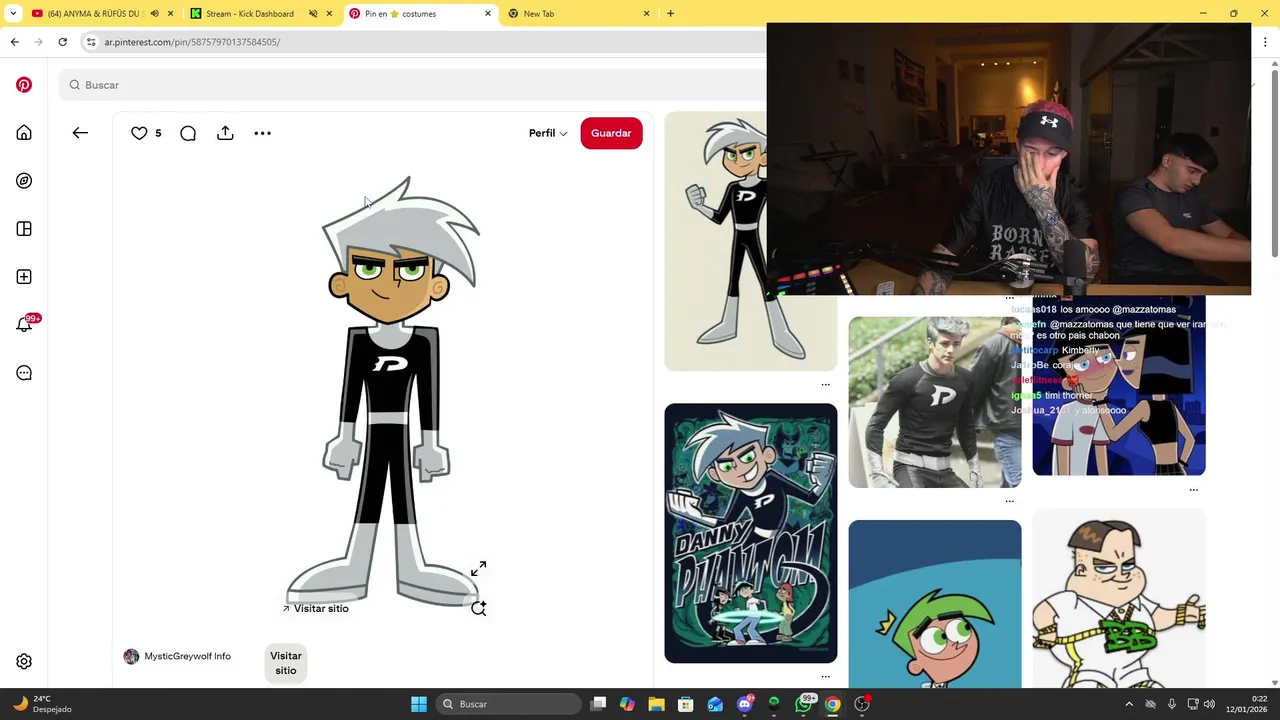The width and height of the screenshot is (1280, 720).
Task: Unmute the Kick Dashboard tab audio
Action: (x=313, y=14)
